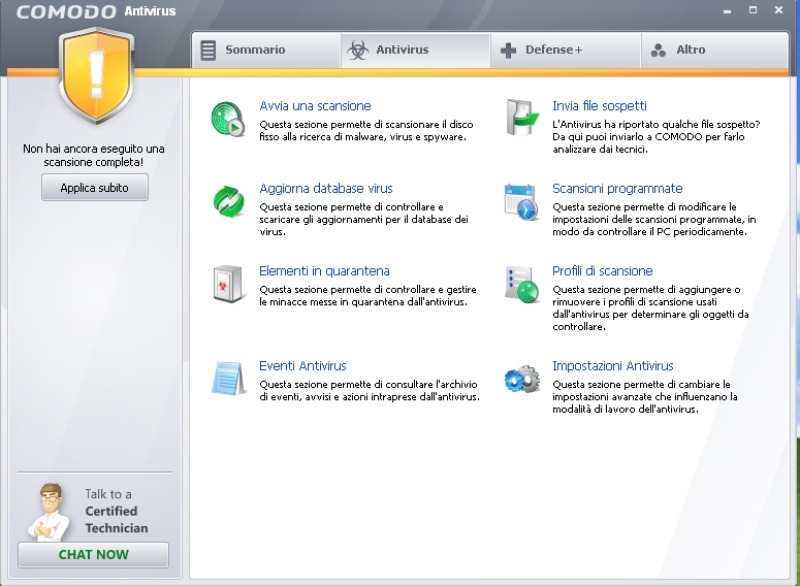This screenshot has width=800, height=586.
Task: Click the quarantine safe box icon
Action: [228, 284]
